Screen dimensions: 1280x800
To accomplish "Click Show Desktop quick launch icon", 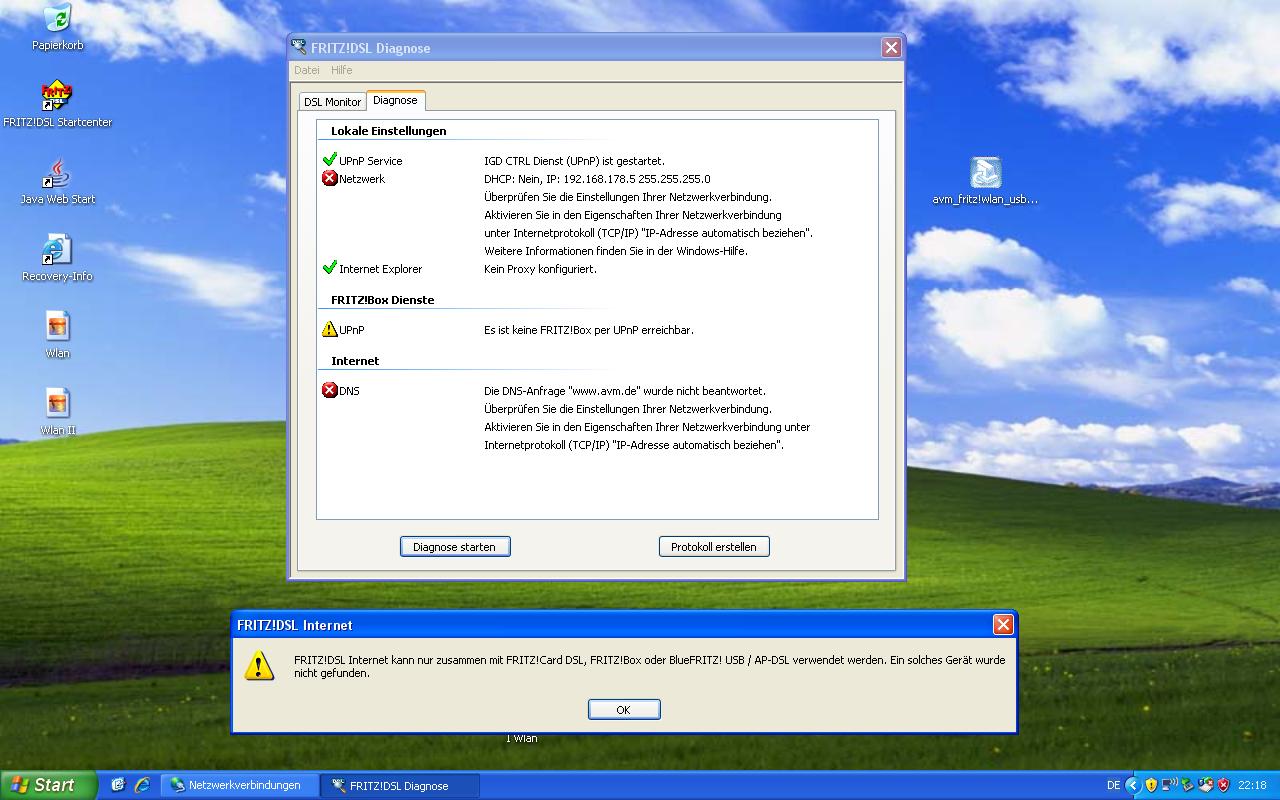I will pos(118,785).
